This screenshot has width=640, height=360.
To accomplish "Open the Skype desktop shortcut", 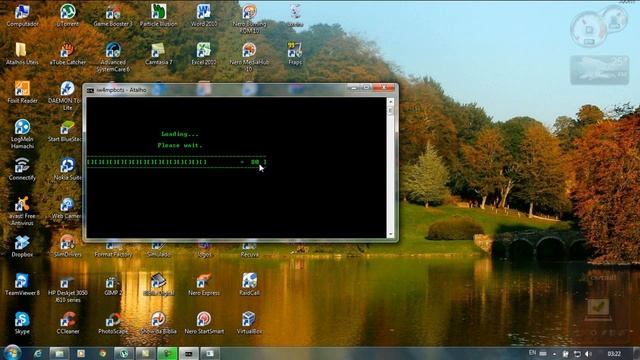I will [22, 323].
